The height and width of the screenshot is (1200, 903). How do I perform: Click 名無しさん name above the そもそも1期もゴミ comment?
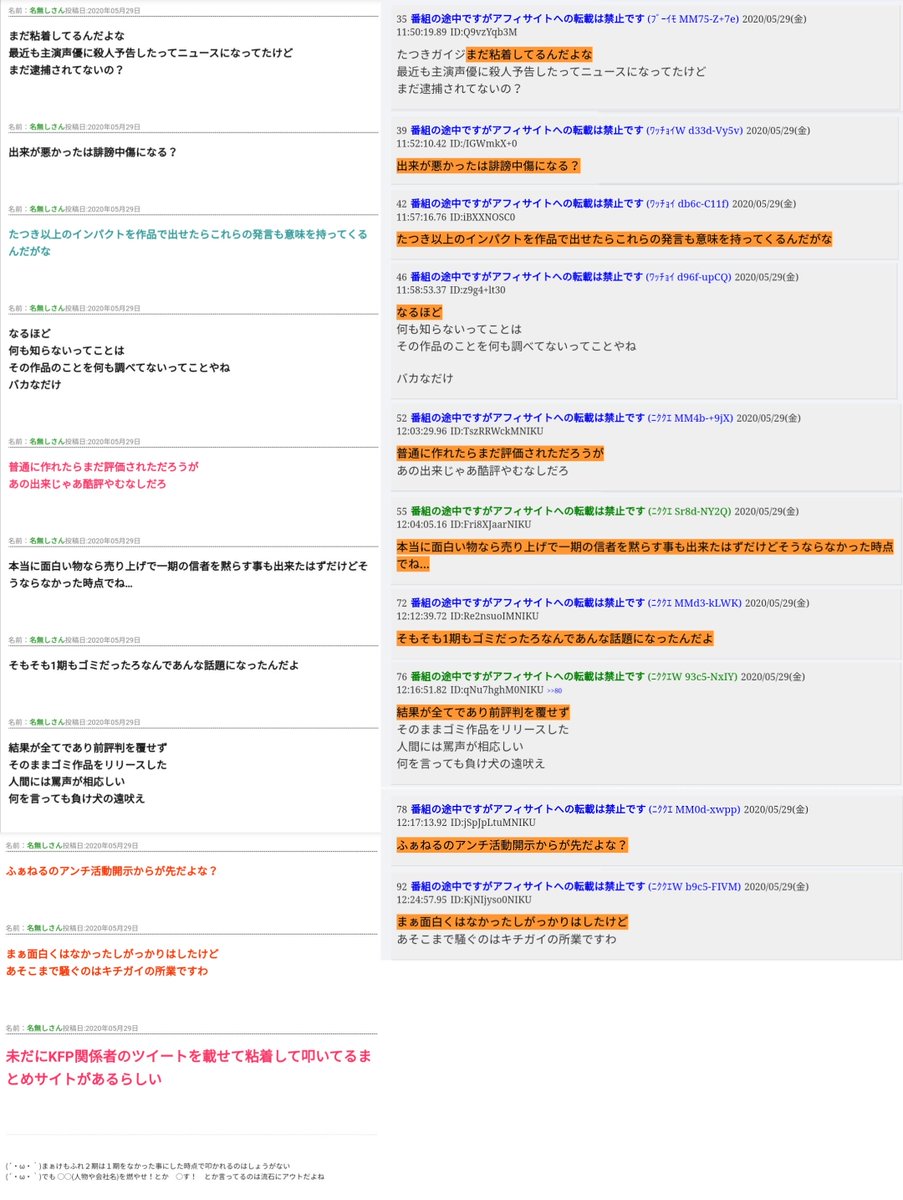click(47, 640)
